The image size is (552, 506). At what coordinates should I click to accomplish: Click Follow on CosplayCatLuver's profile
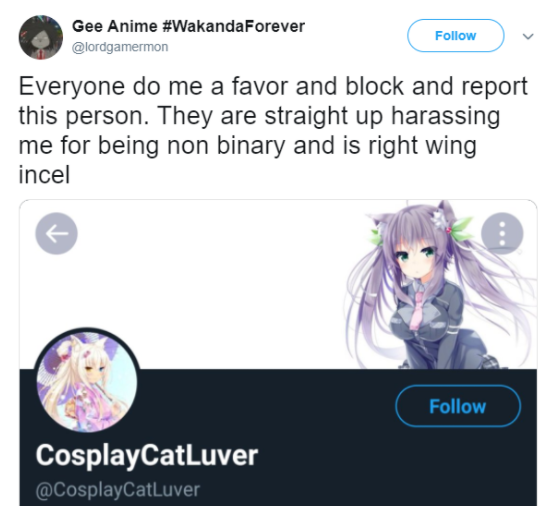point(458,406)
